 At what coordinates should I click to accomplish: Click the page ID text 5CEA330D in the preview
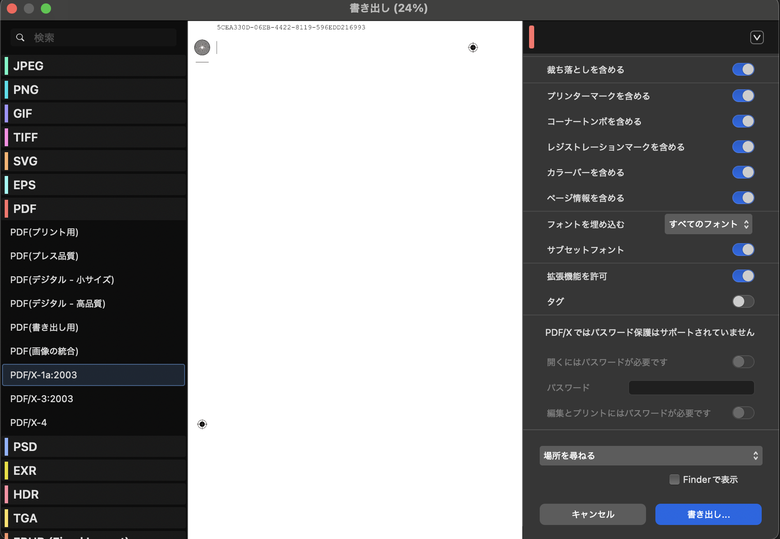coord(291,27)
